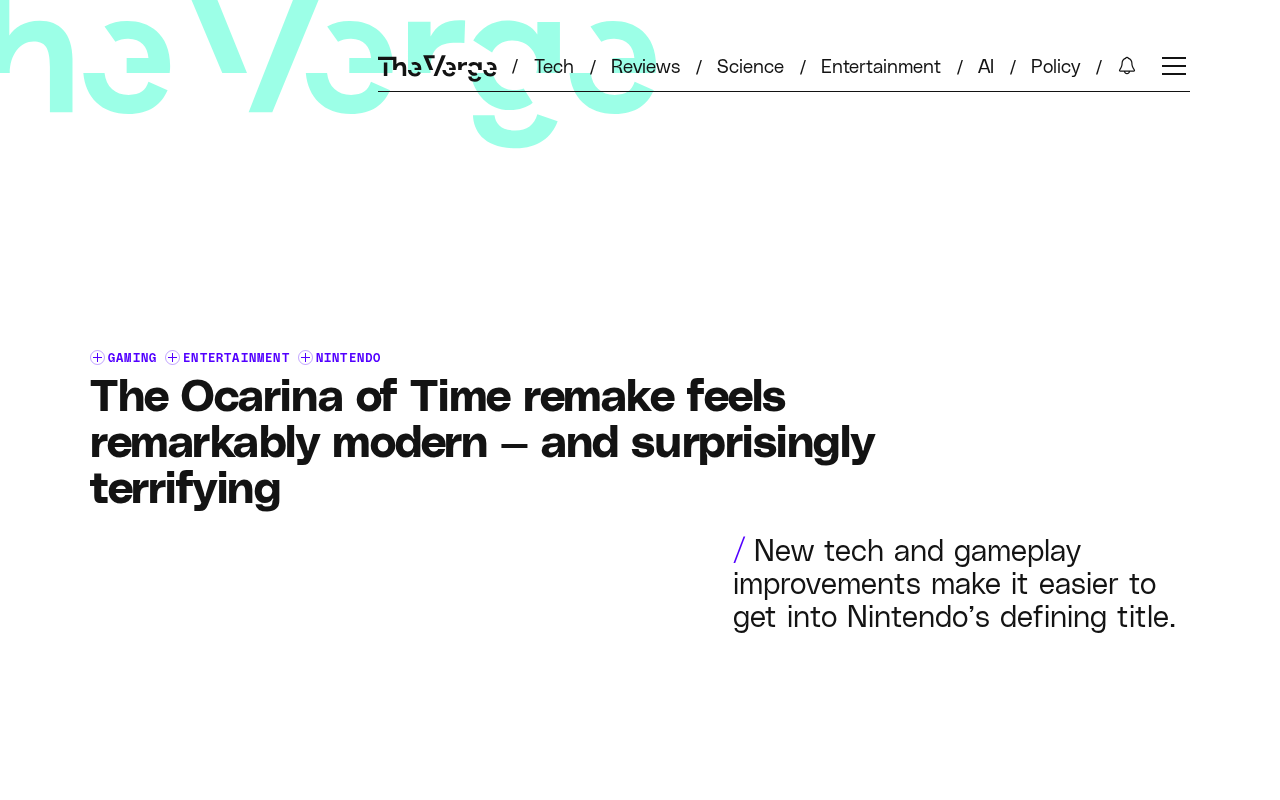Go to the Science section
1280x800 pixels.
(x=750, y=66)
